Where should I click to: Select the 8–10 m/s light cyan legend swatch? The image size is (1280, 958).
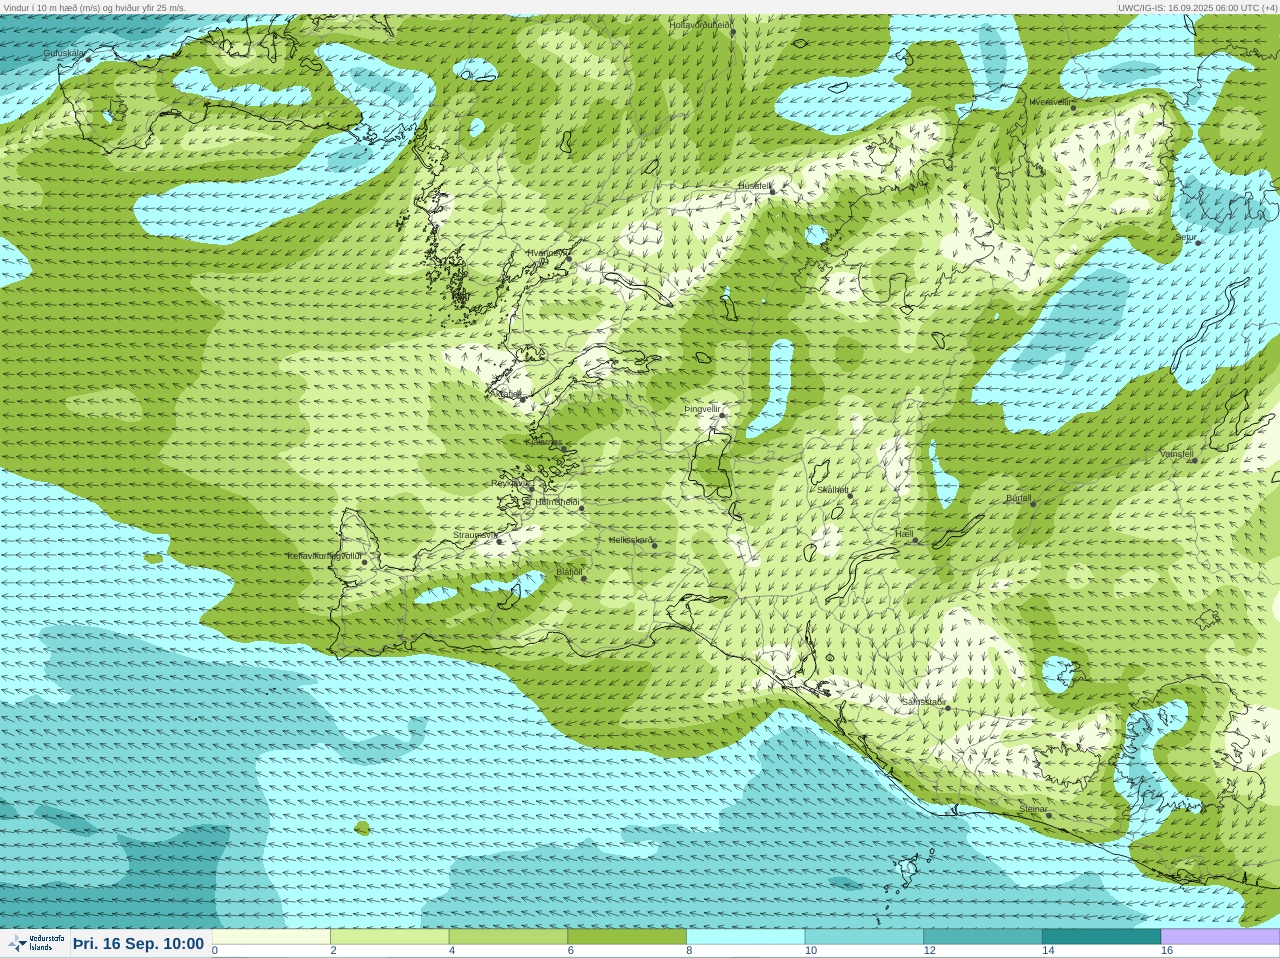pyautogui.click(x=746, y=937)
